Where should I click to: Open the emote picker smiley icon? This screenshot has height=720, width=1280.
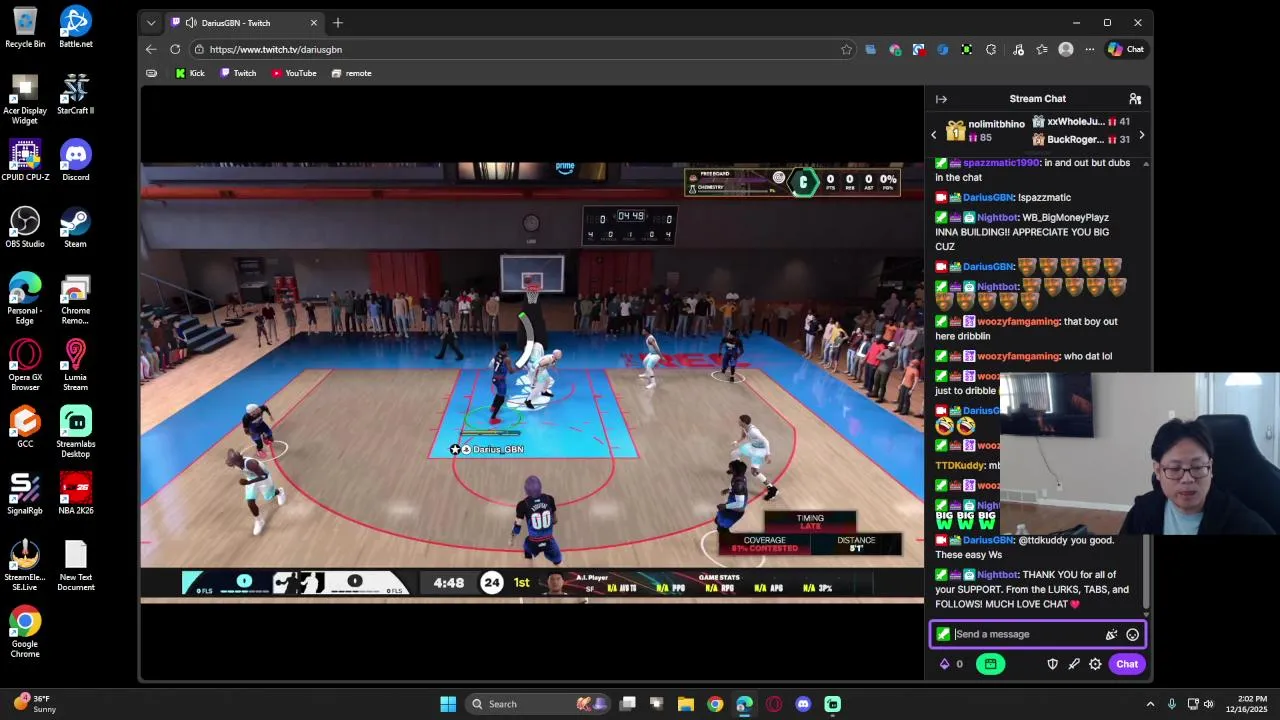click(x=1132, y=634)
